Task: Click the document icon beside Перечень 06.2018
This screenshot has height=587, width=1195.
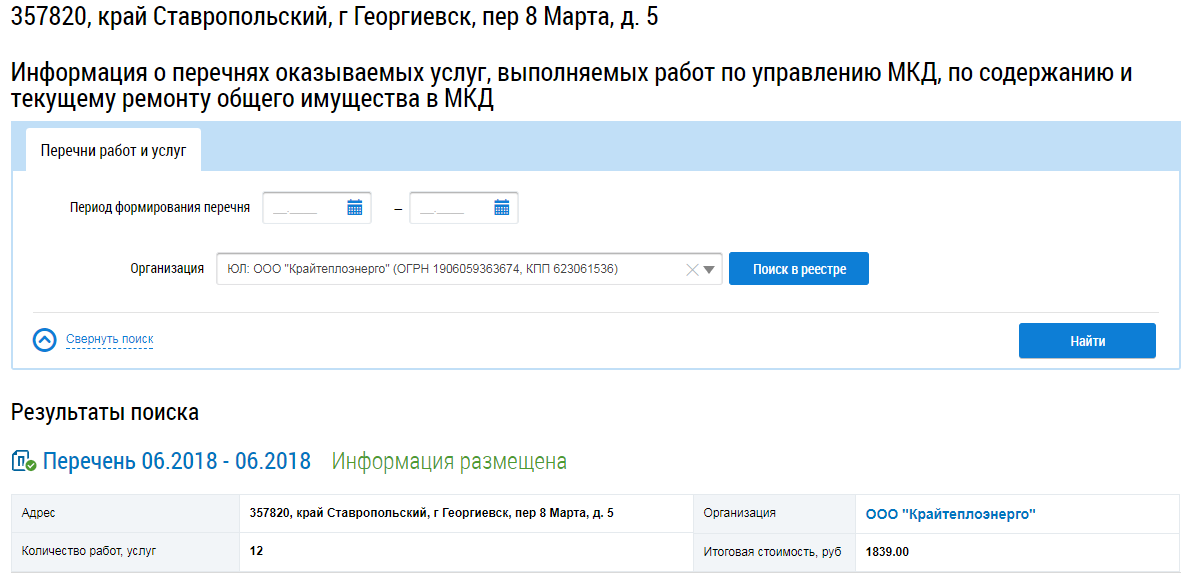Action: [x=24, y=462]
